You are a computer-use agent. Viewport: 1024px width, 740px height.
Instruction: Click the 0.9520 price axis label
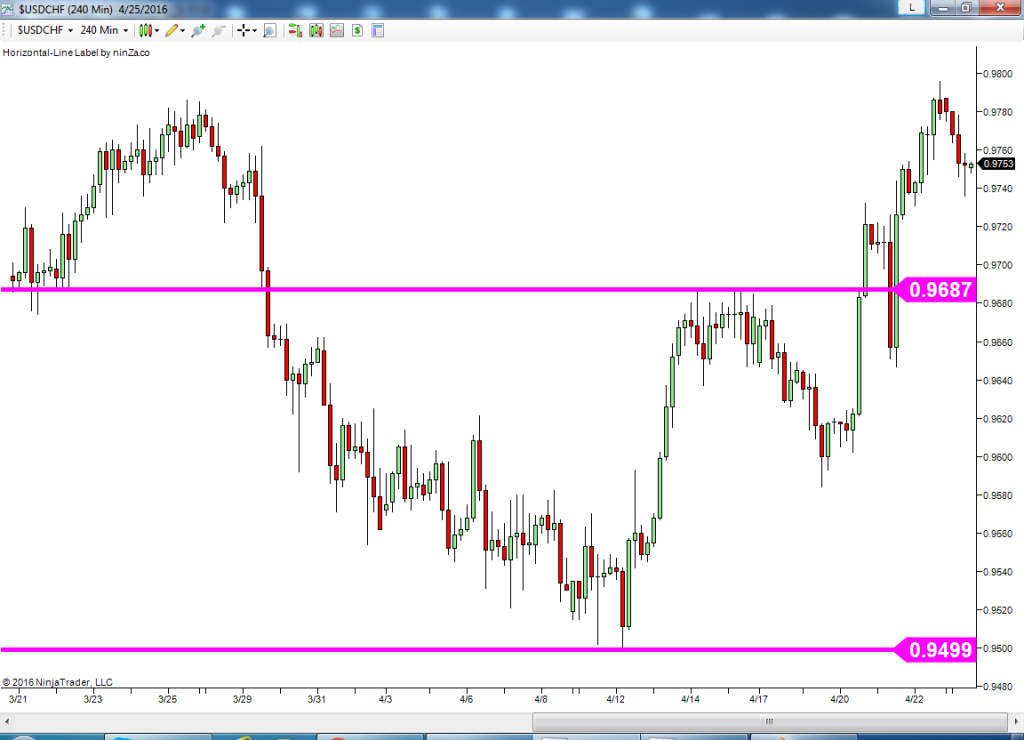point(998,611)
